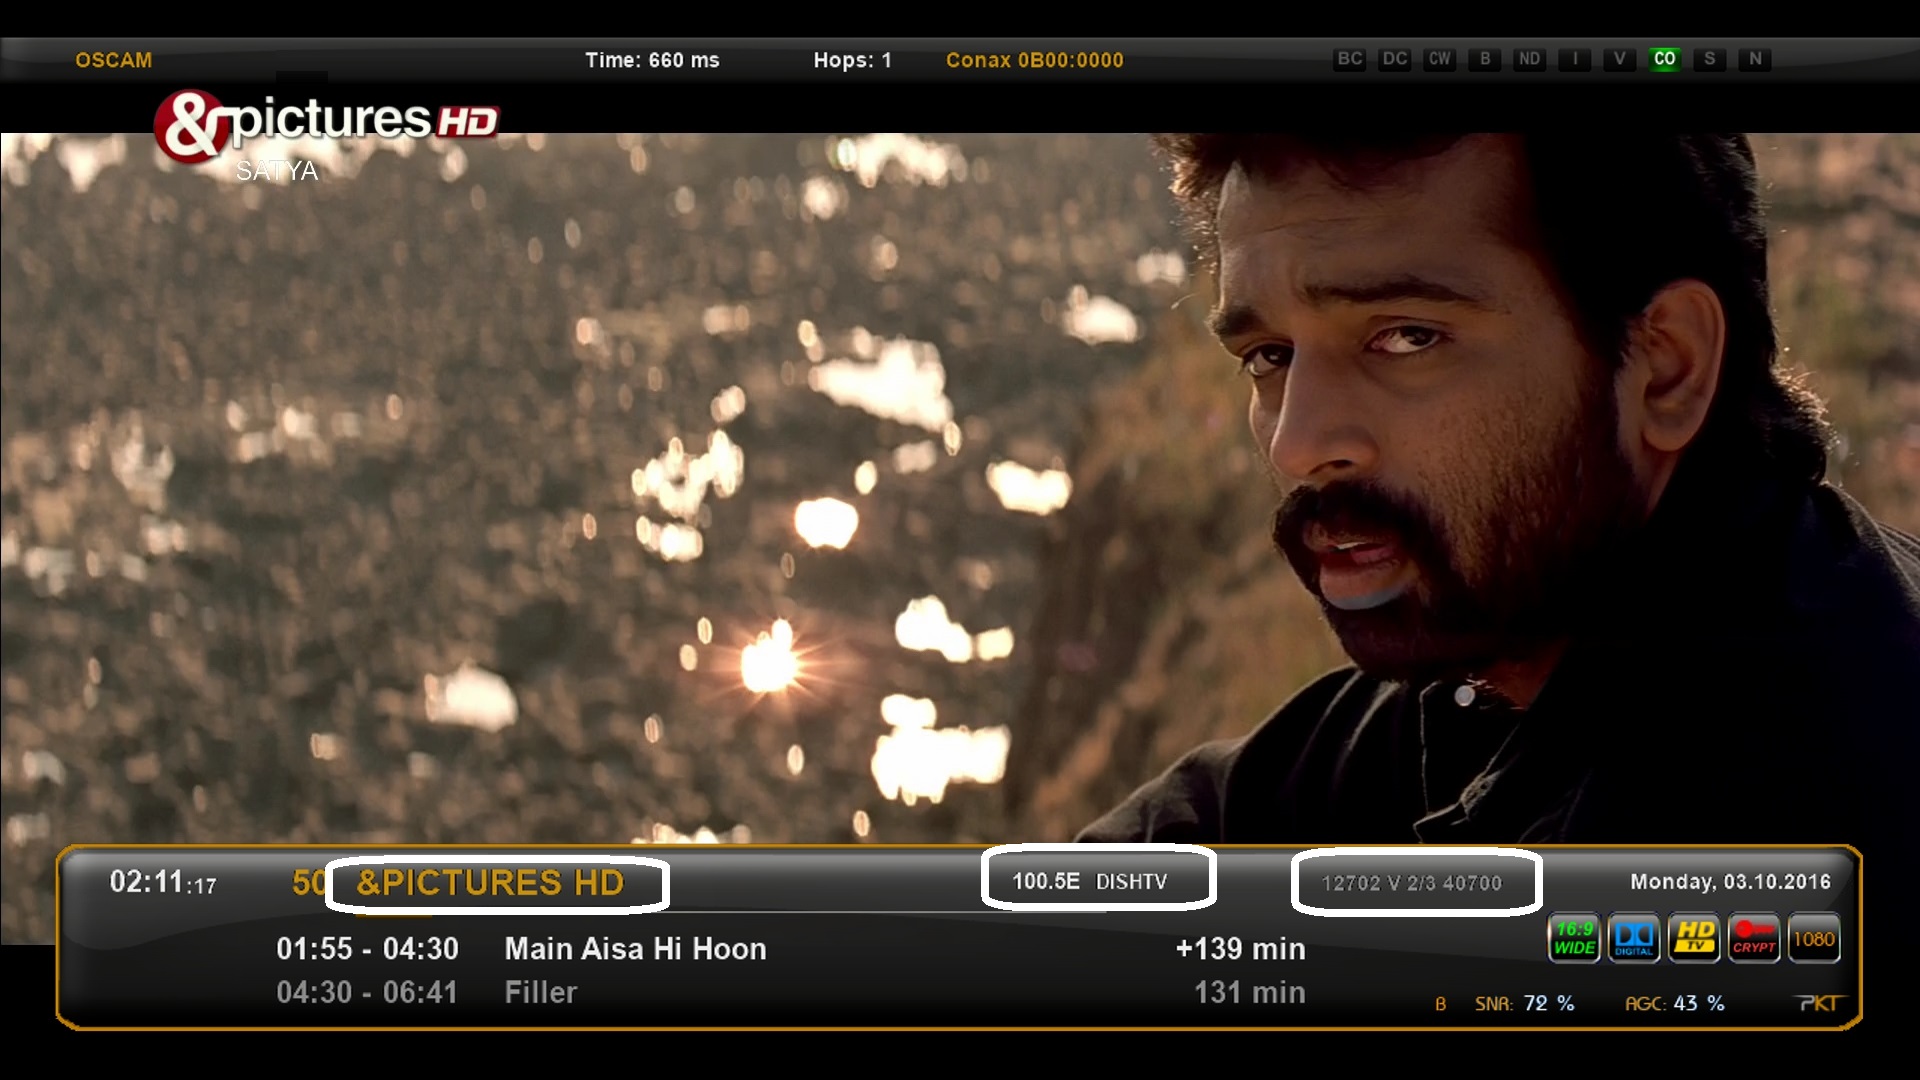Click the &PICTURES HD channel name
The image size is (1920, 1080).
pyautogui.click(x=490, y=882)
